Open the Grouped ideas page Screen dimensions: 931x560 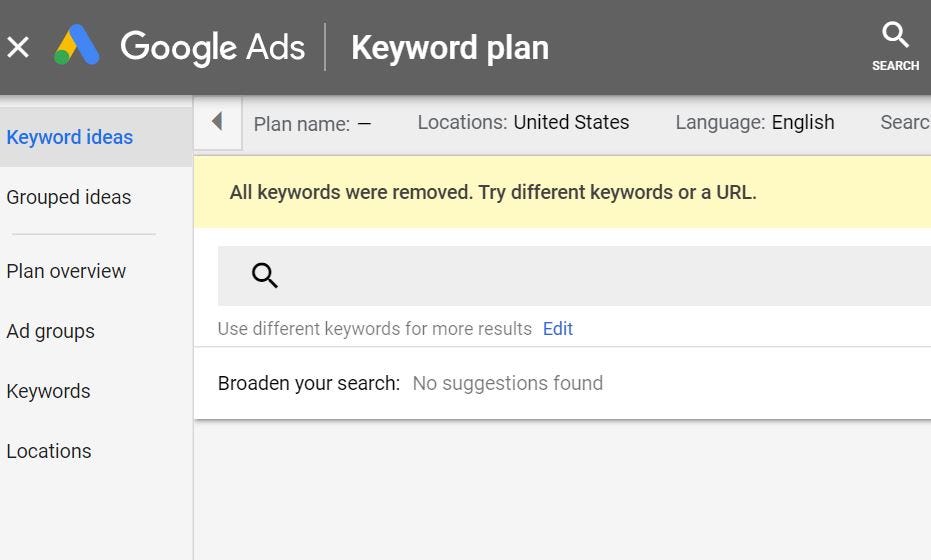coord(69,197)
